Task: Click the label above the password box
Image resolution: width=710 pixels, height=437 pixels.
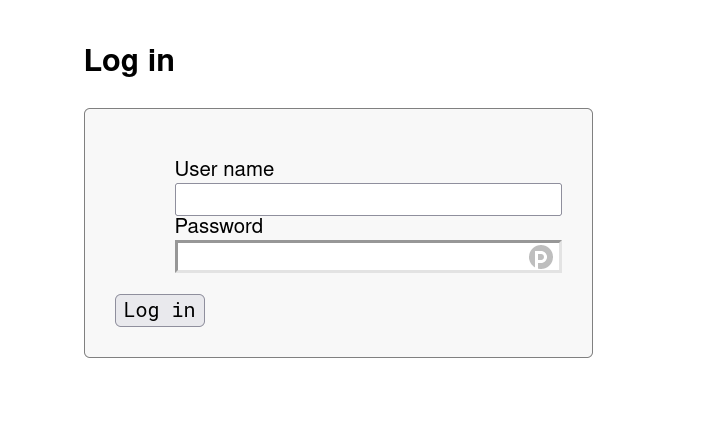Action: 218,226
